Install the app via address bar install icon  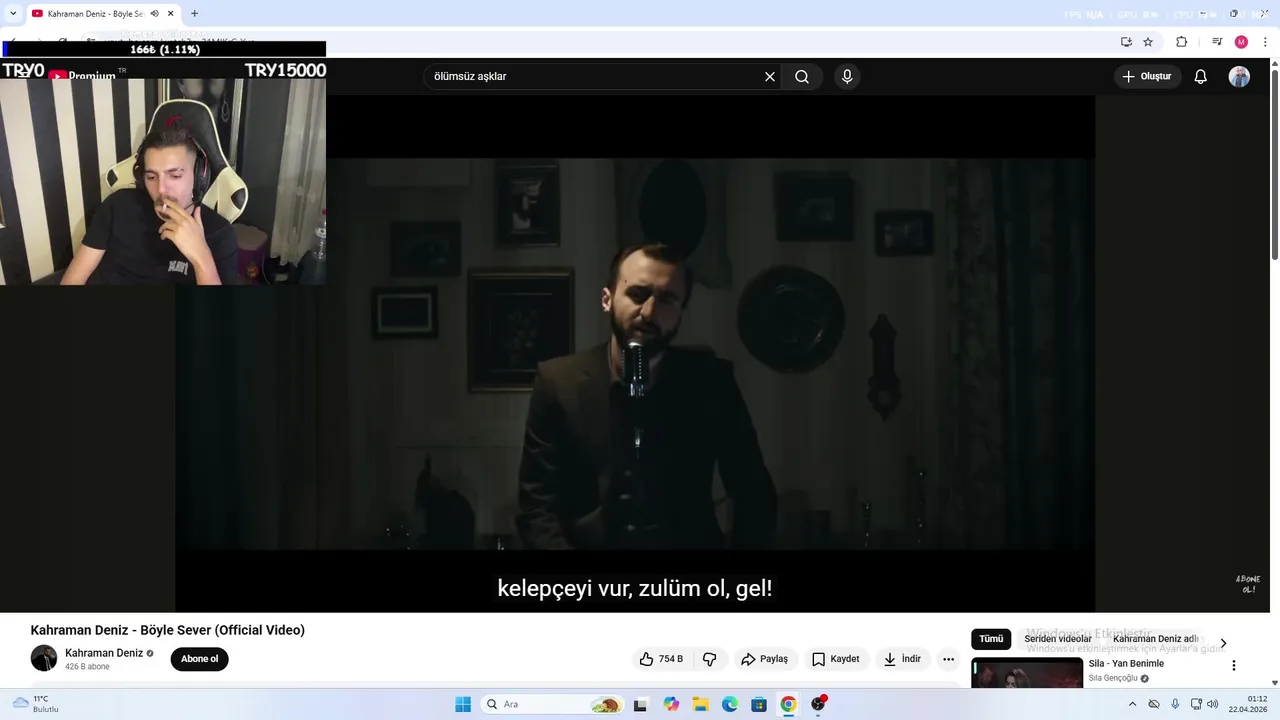point(1126,42)
